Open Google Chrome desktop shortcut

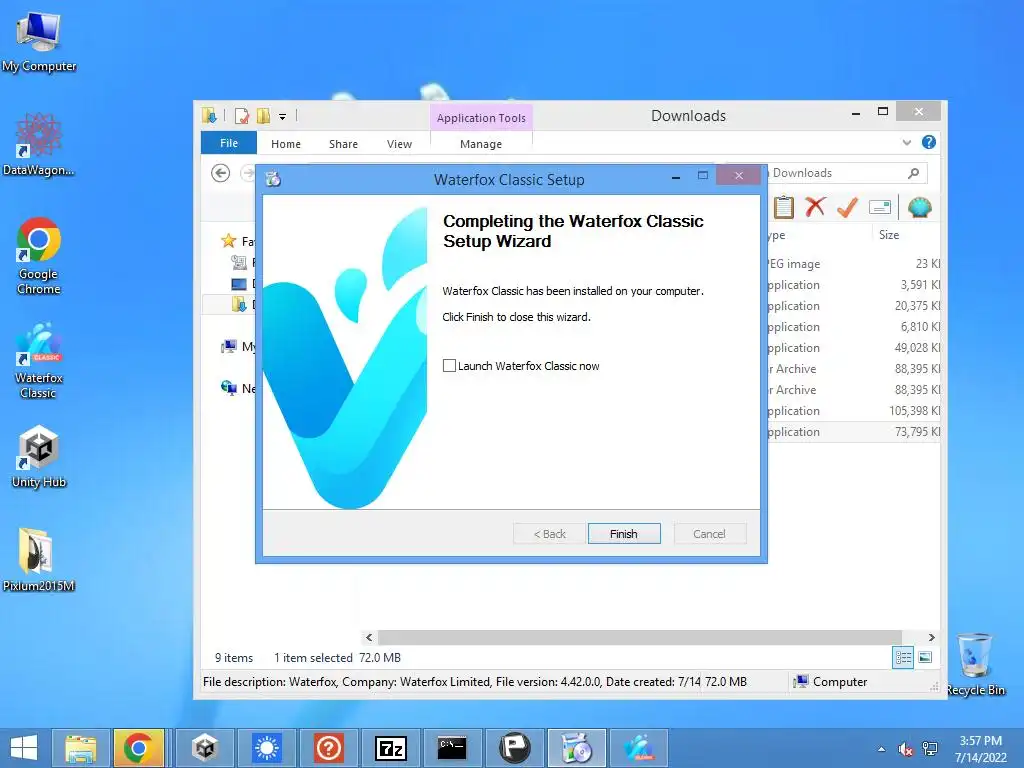pyautogui.click(x=39, y=256)
